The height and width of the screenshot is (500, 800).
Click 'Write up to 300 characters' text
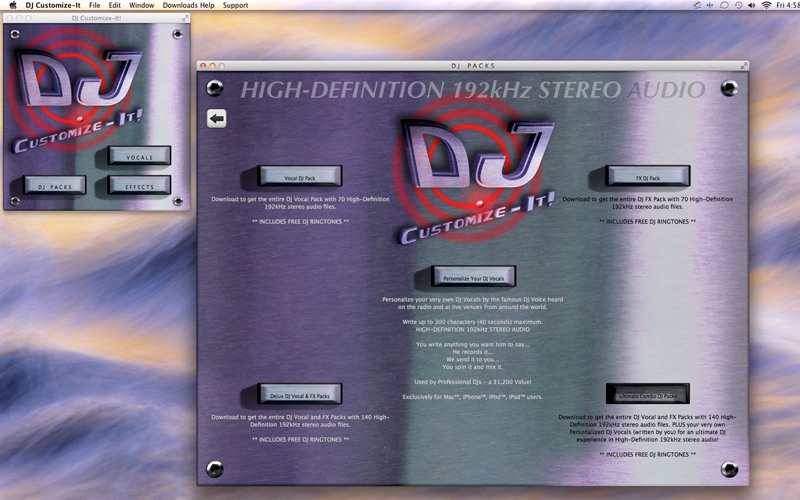[x=472, y=322]
